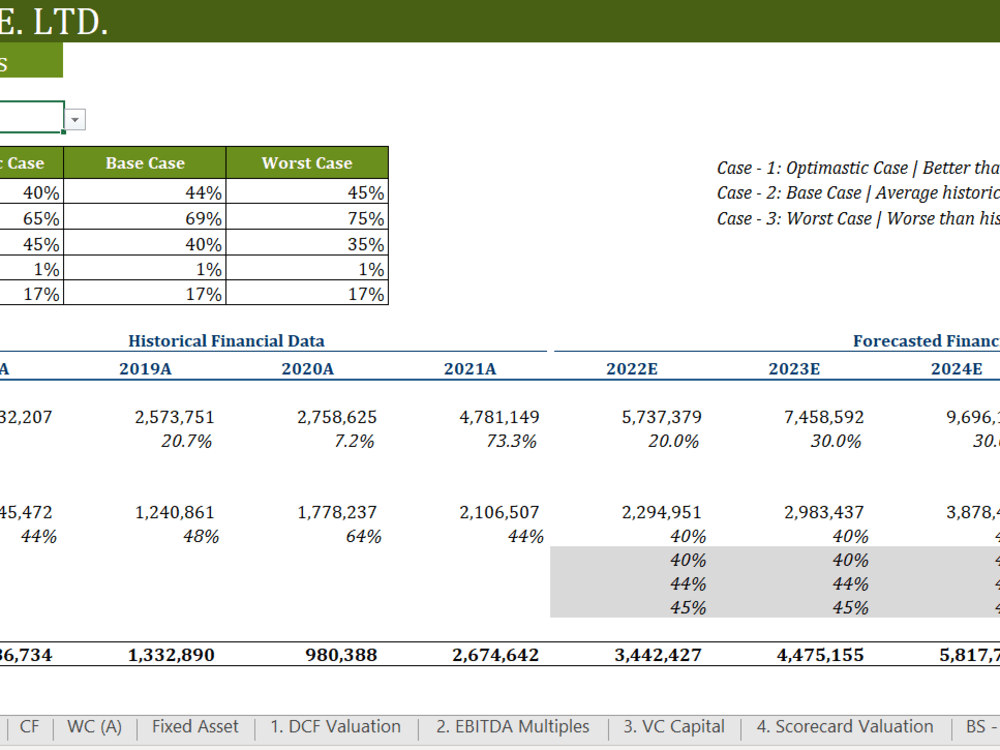Screen dimensions: 1000x750
Task: Select Worst Case 75% cell
Action: point(307,217)
